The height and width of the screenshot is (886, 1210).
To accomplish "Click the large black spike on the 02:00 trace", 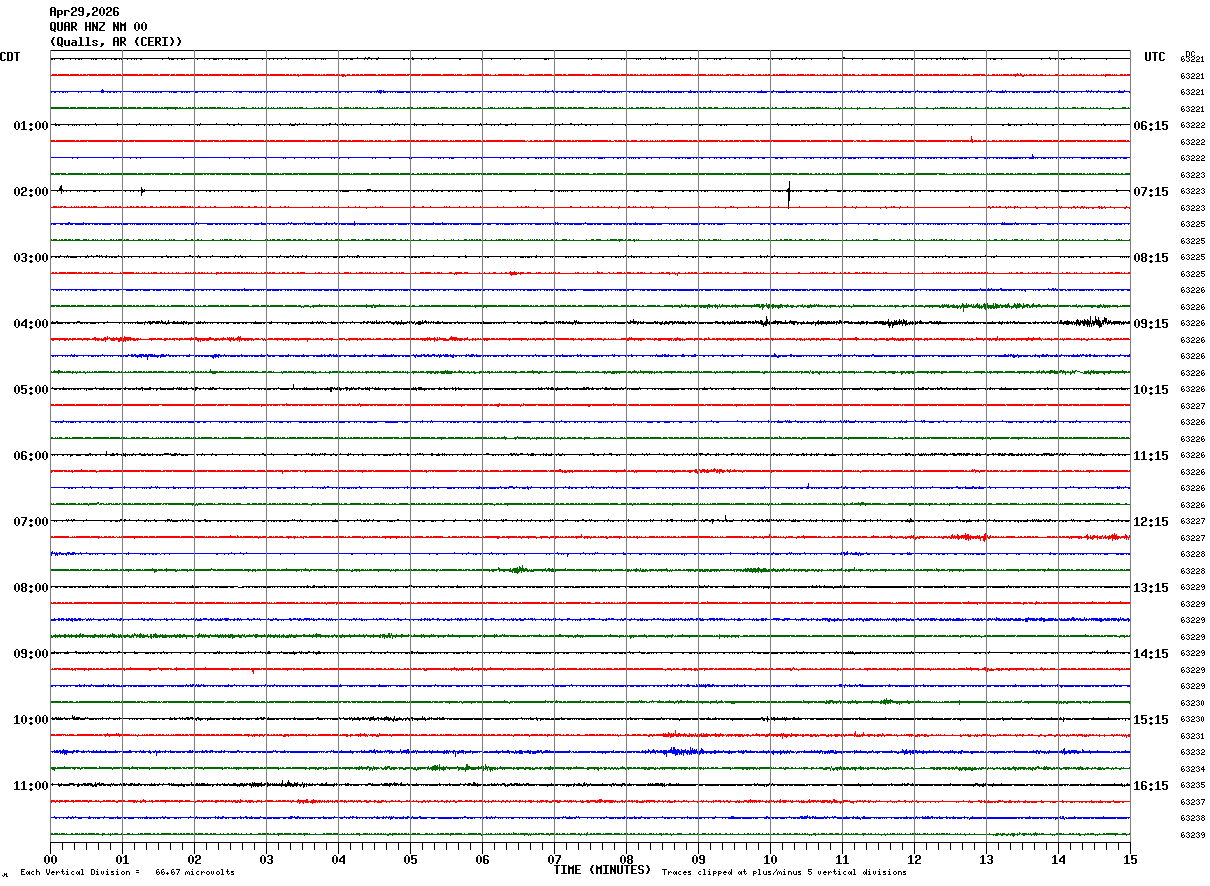I will [x=789, y=194].
